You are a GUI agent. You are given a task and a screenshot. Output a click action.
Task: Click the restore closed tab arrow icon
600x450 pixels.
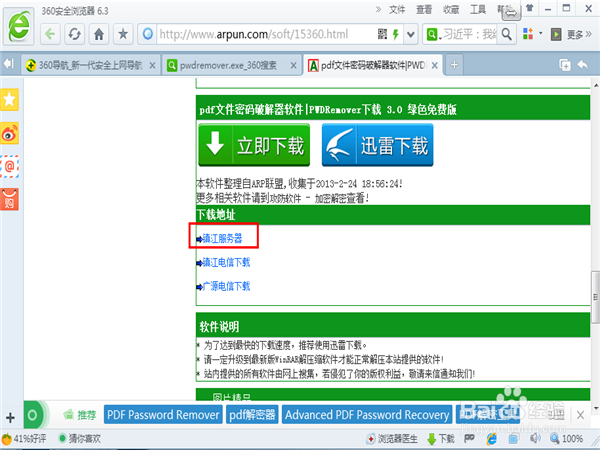(x=583, y=65)
